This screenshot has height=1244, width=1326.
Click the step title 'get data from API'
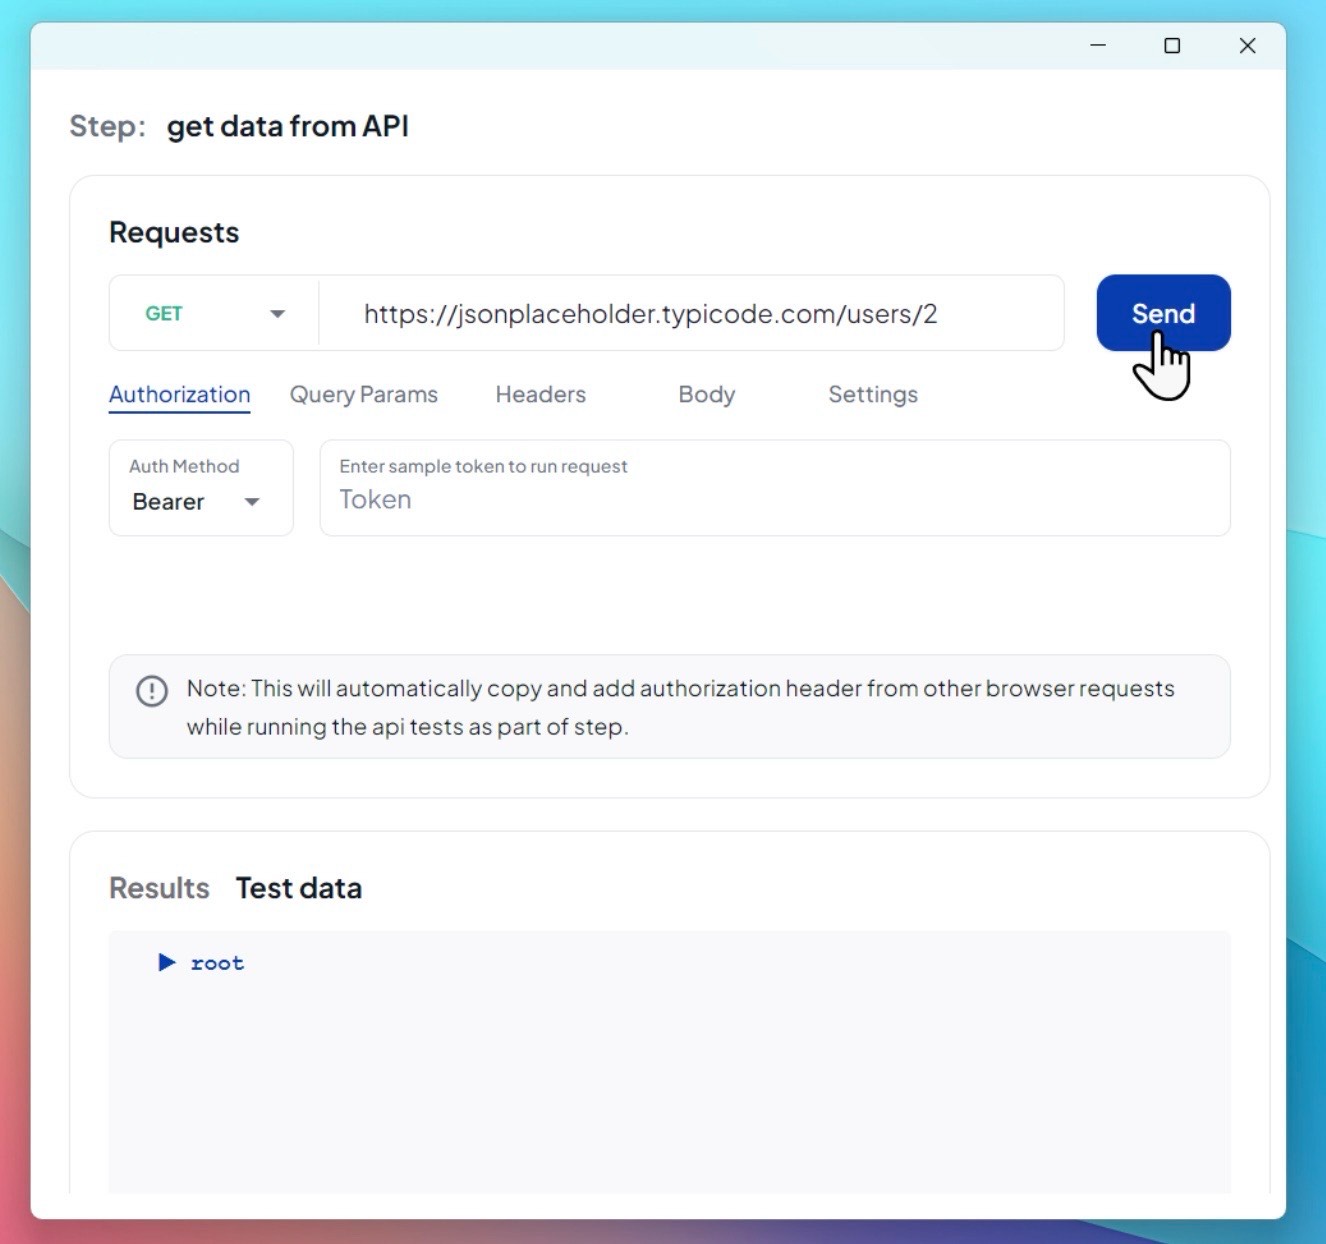pos(288,126)
